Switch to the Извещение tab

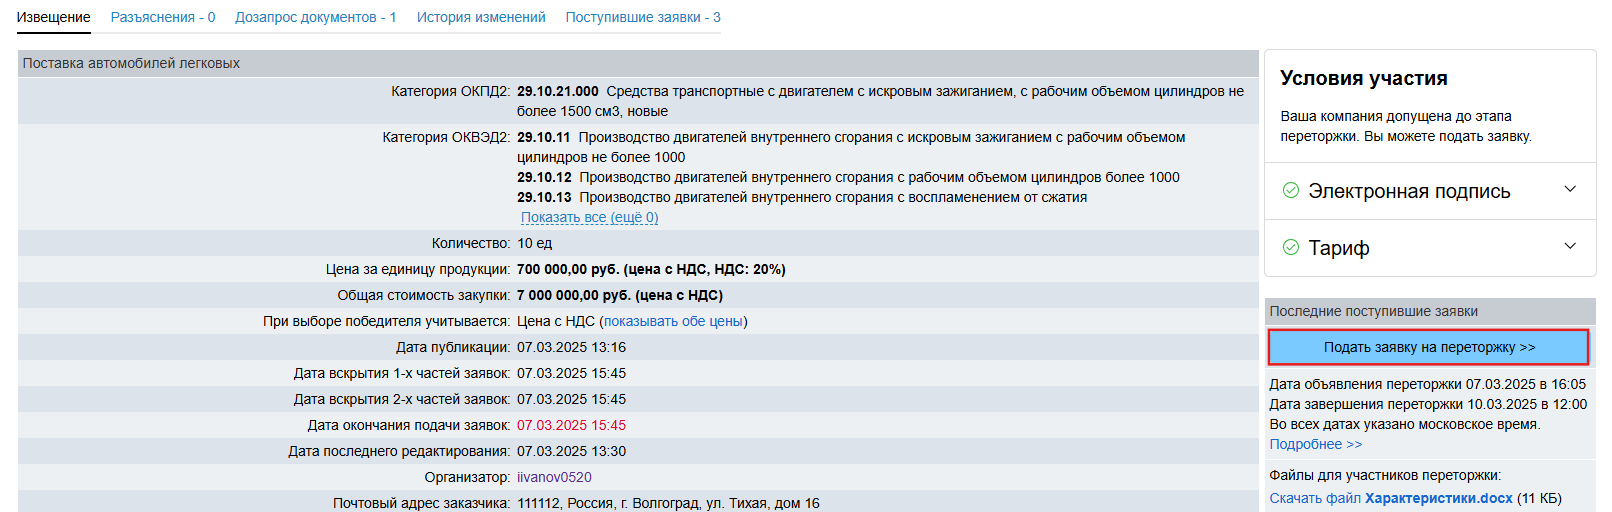[54, 17]
